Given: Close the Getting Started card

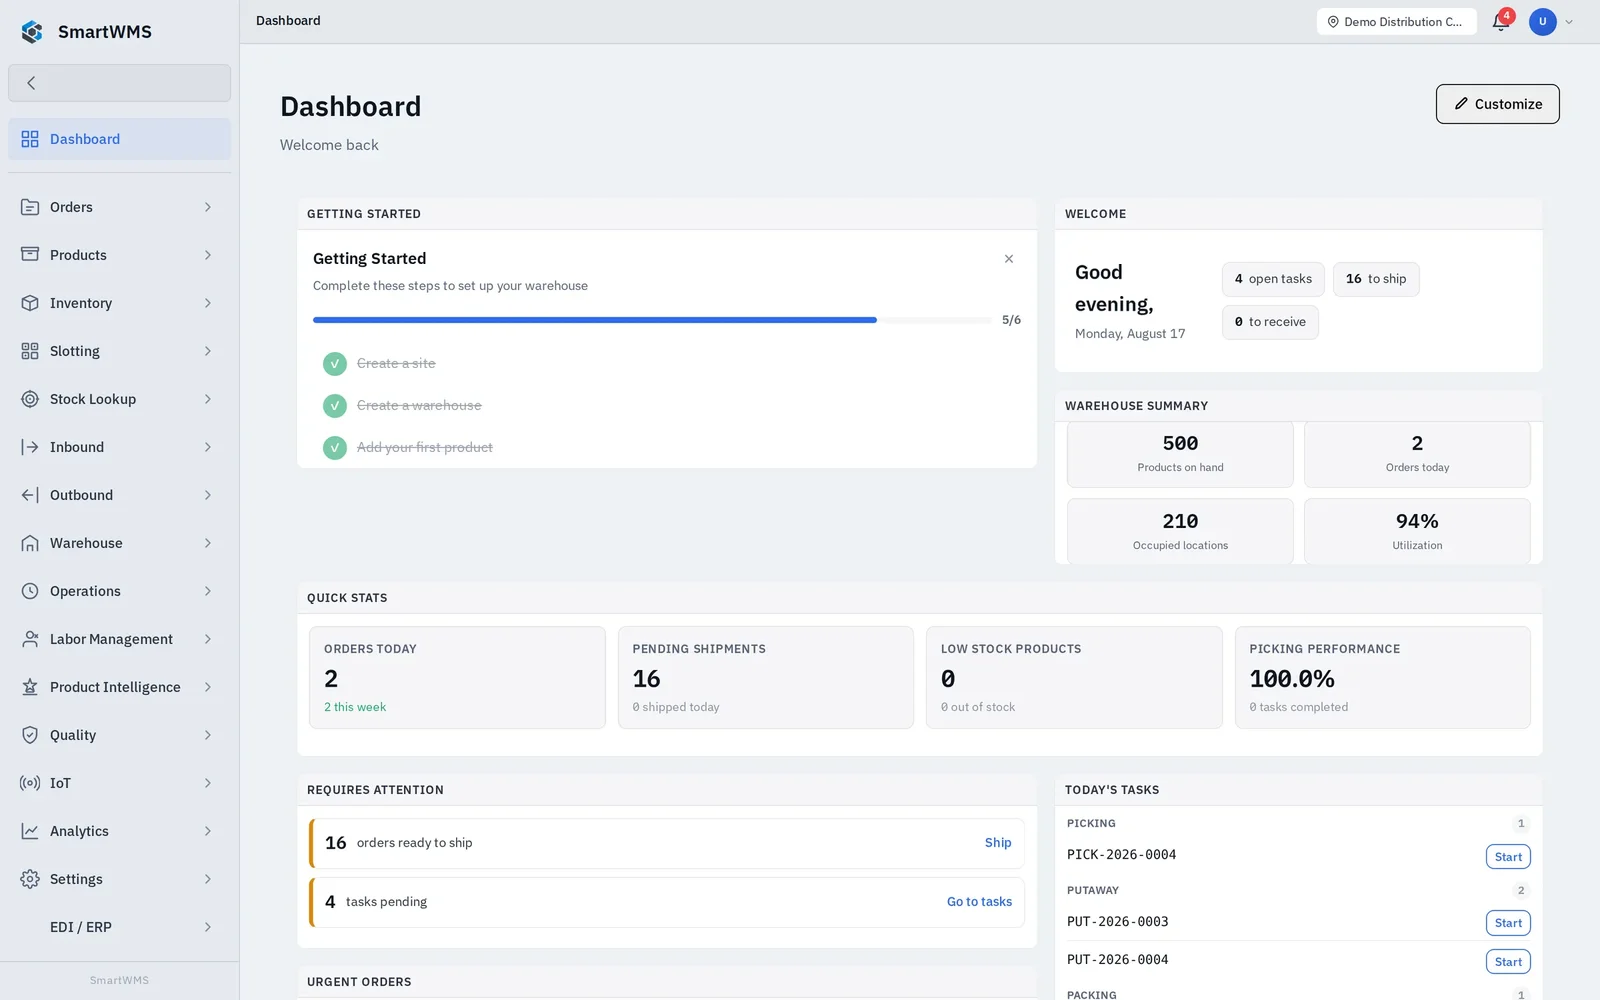Looking at the screenshot, I should 1009,259.
